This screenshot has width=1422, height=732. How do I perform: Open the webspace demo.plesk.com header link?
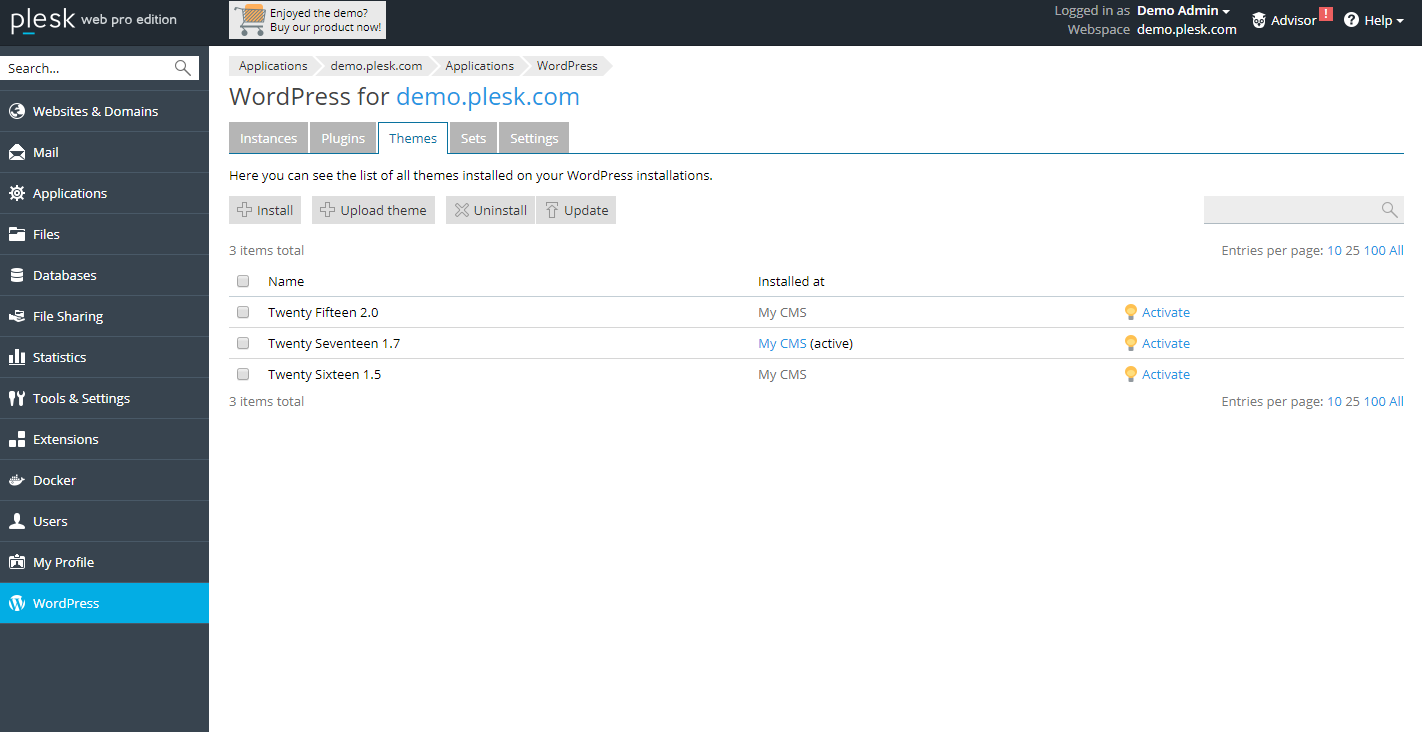tap(1187, 29)
